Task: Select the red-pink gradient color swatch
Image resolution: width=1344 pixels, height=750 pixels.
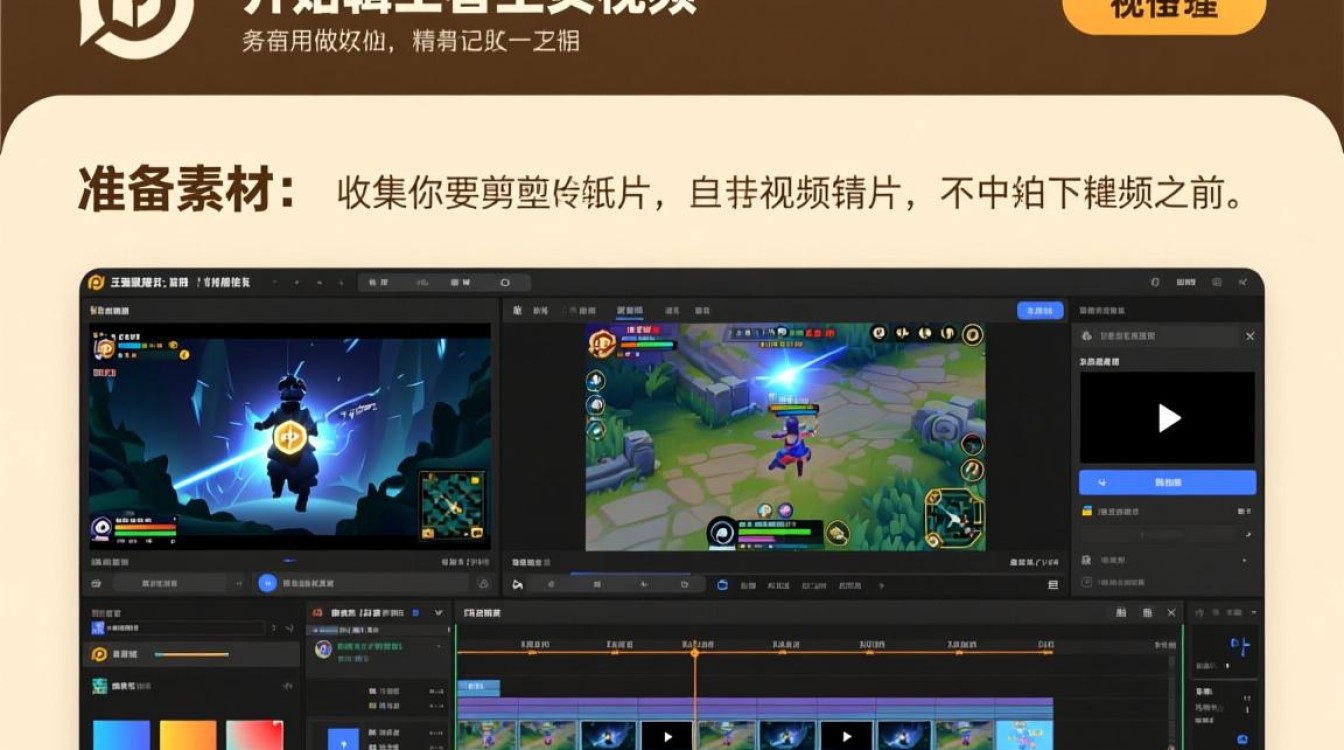Action: (x=255, y=735)
